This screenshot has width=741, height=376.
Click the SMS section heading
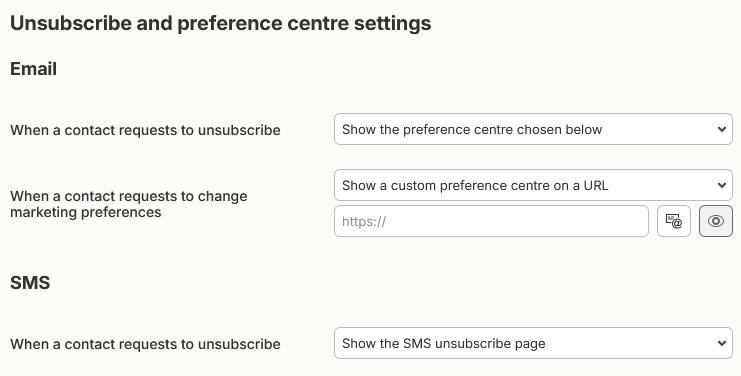pos(30,283)
